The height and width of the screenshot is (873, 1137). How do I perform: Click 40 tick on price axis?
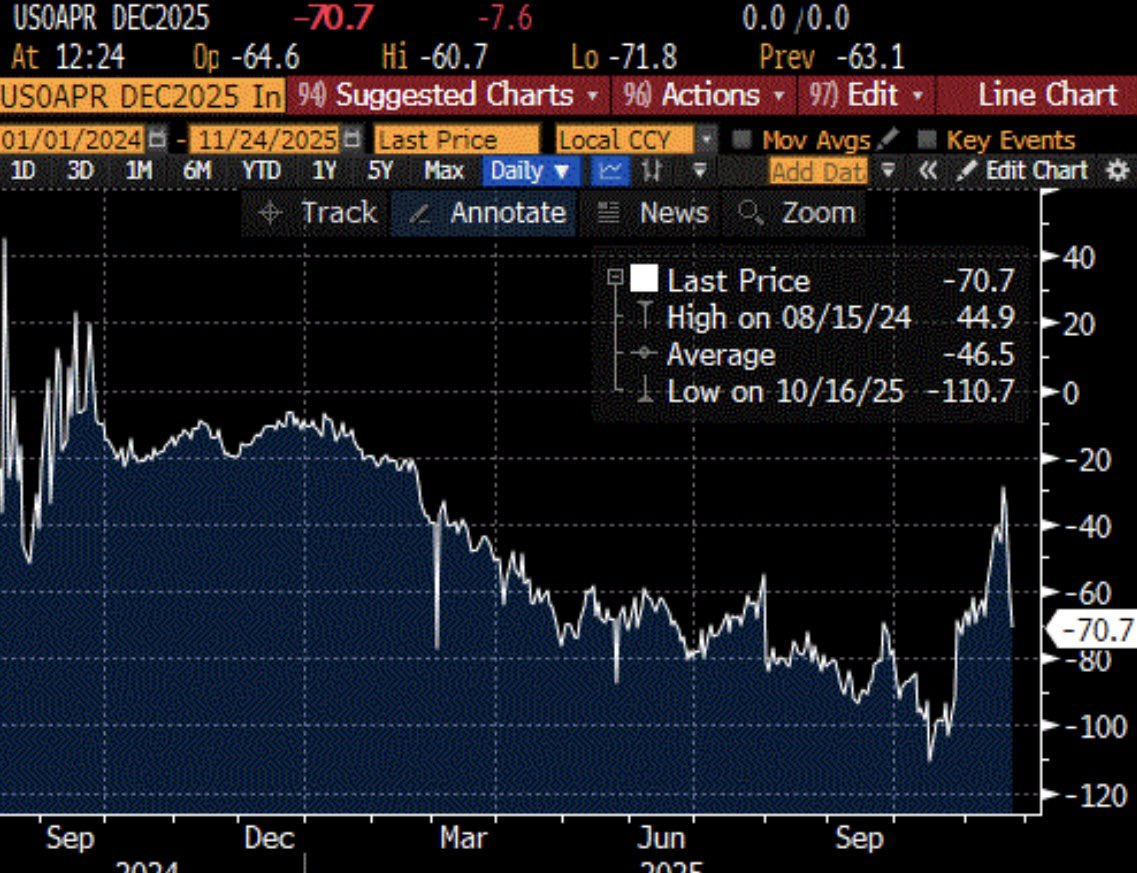[1079, 257]
